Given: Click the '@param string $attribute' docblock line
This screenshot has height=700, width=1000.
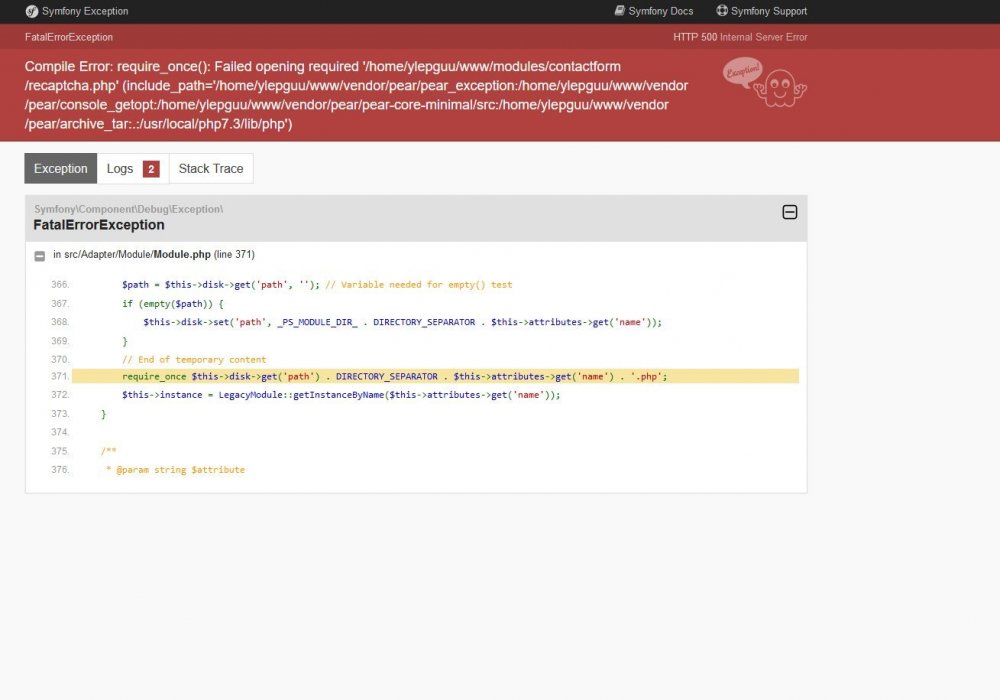Looking at the screenshot, I should point(175,470).
